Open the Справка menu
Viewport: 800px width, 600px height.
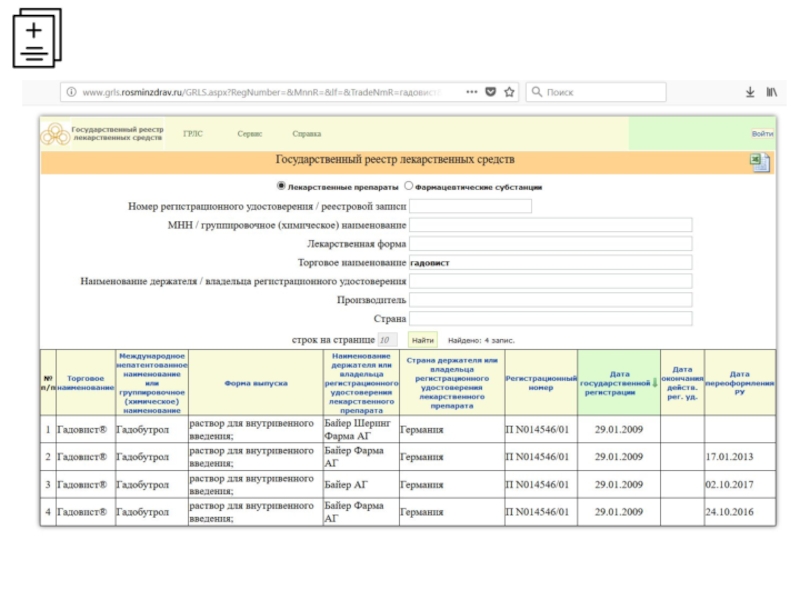pos(307,134)
